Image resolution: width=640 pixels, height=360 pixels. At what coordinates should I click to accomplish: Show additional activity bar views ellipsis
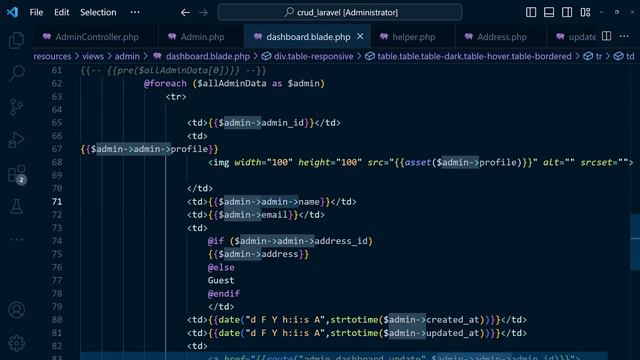tap(16, 240)
